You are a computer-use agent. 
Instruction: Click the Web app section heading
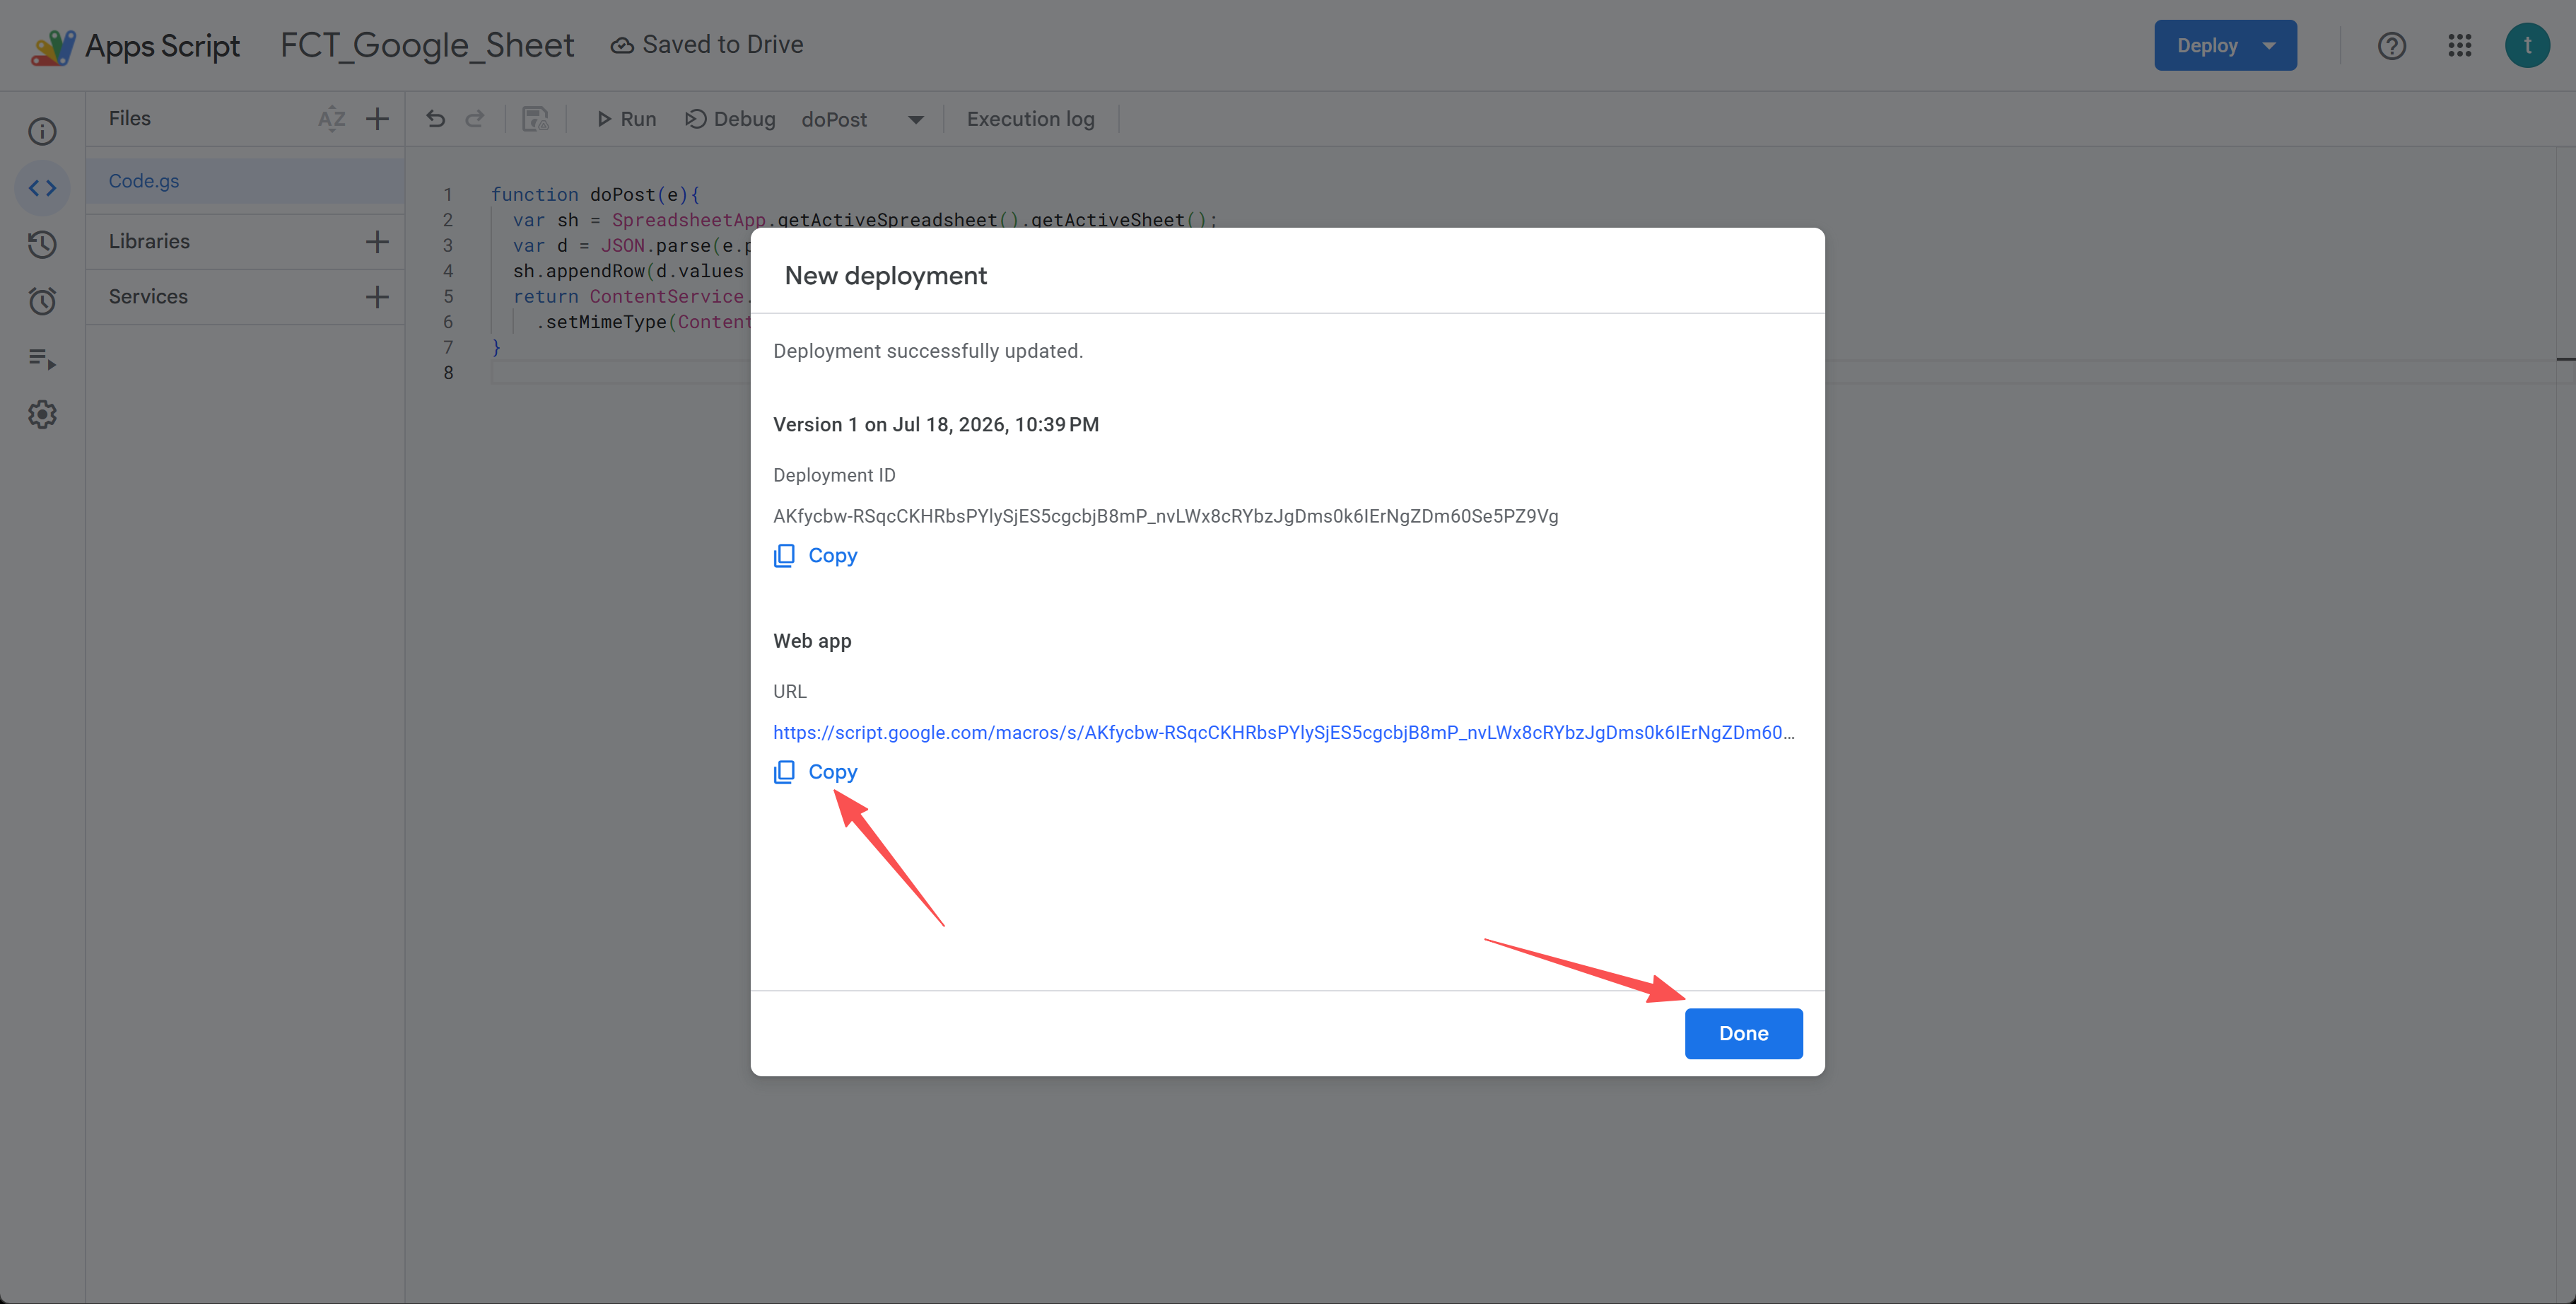pyautogui.click(x=812, y=641)
